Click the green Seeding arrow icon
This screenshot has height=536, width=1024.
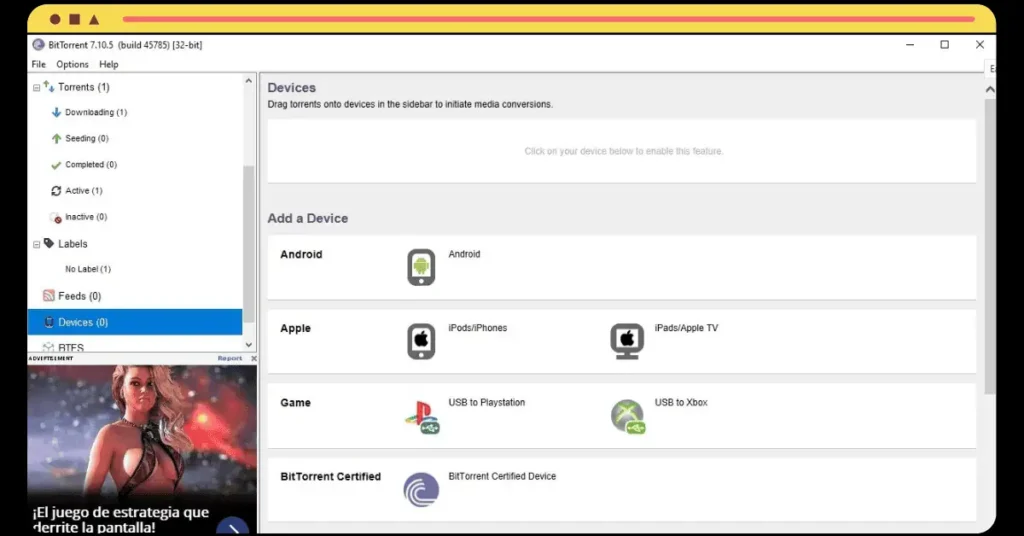pyautogui.click(x=56, y=138)
